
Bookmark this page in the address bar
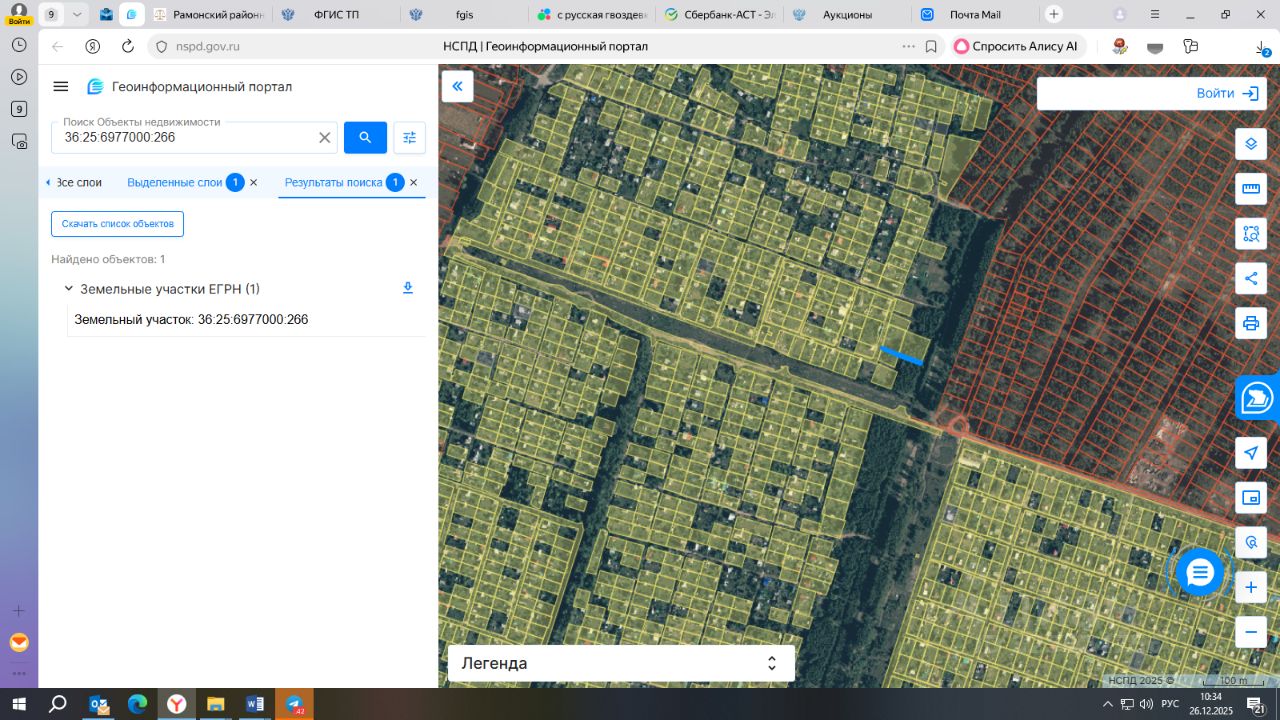click(x=931, y=46)
